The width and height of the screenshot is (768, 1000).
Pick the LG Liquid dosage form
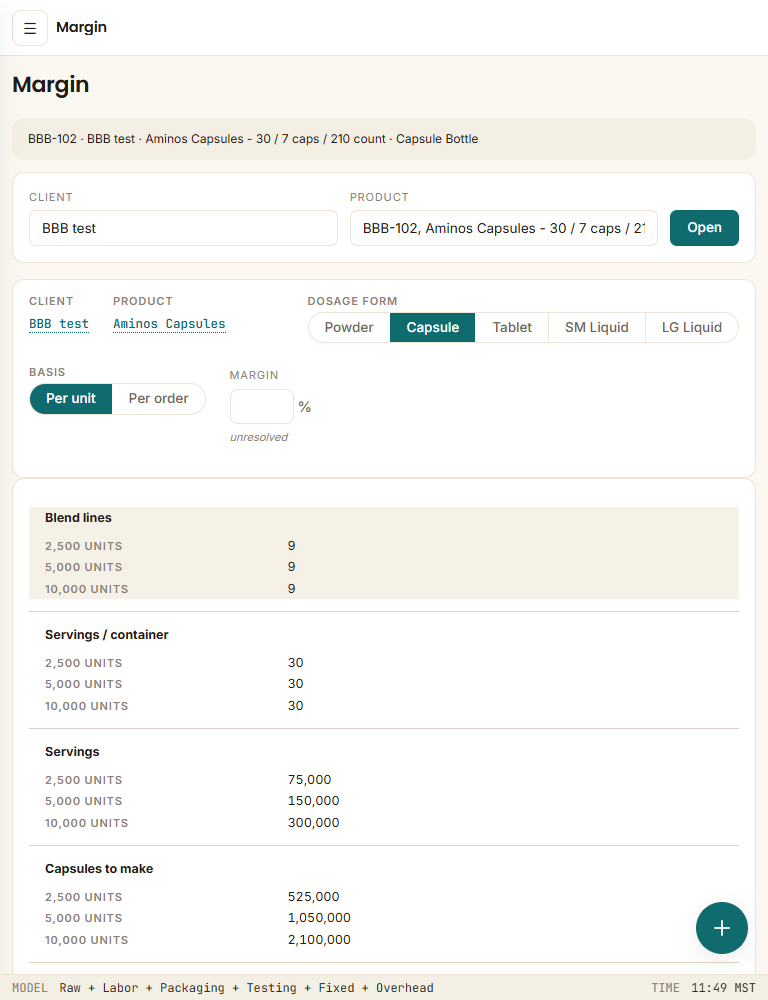(691, 327)
